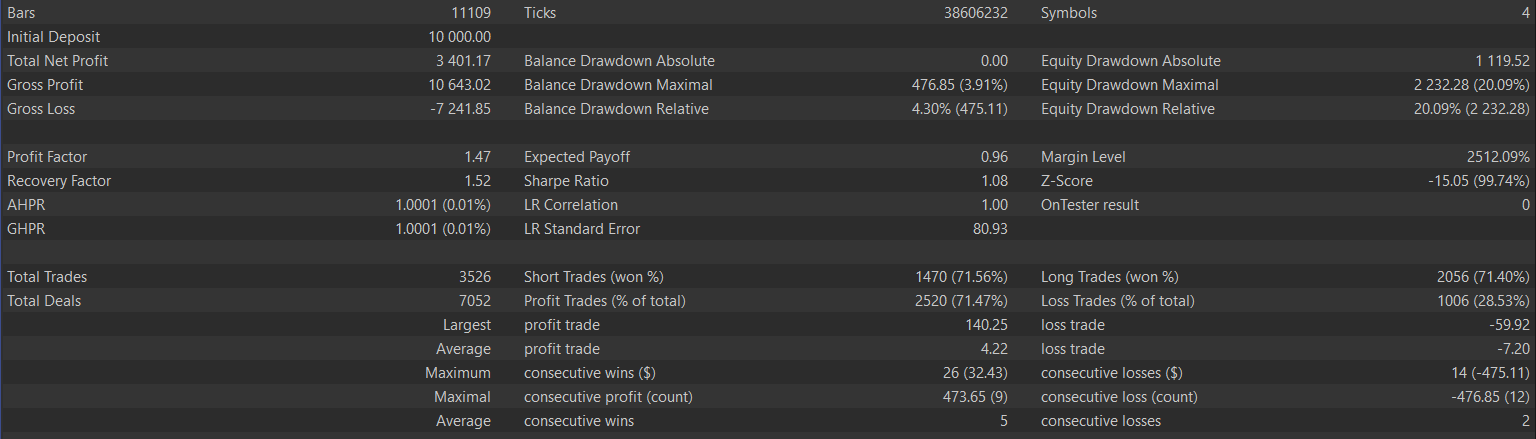Click the Balance Drawdown Relative label
Screen dimensions: 1536x439
[x=616, y=109]
